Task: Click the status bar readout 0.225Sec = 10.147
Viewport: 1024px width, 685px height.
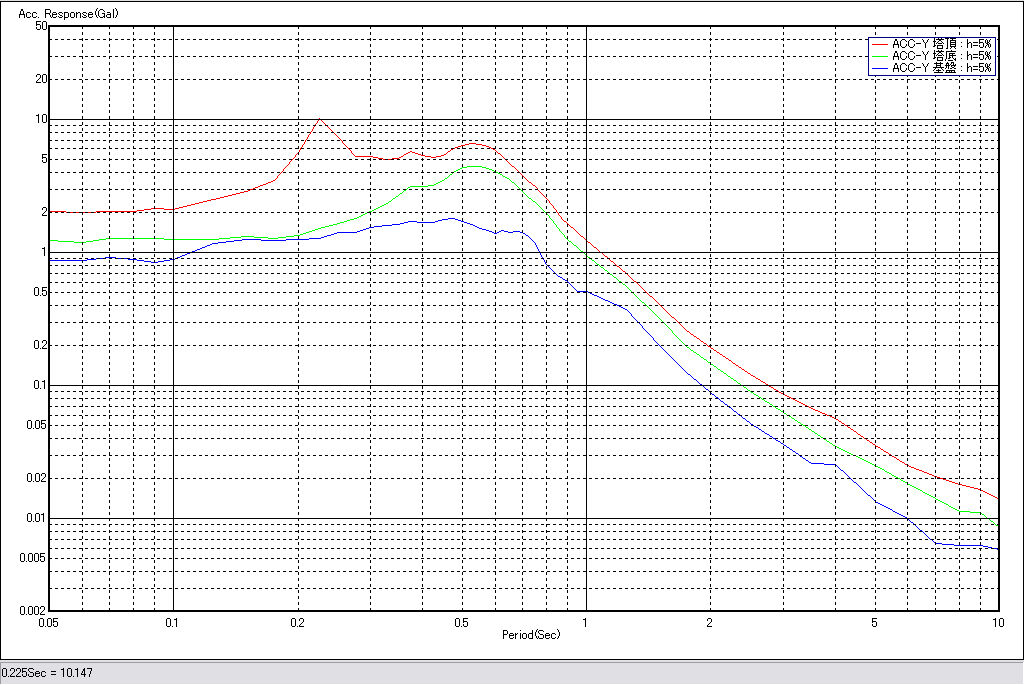Action: click(x=42, y=673)
